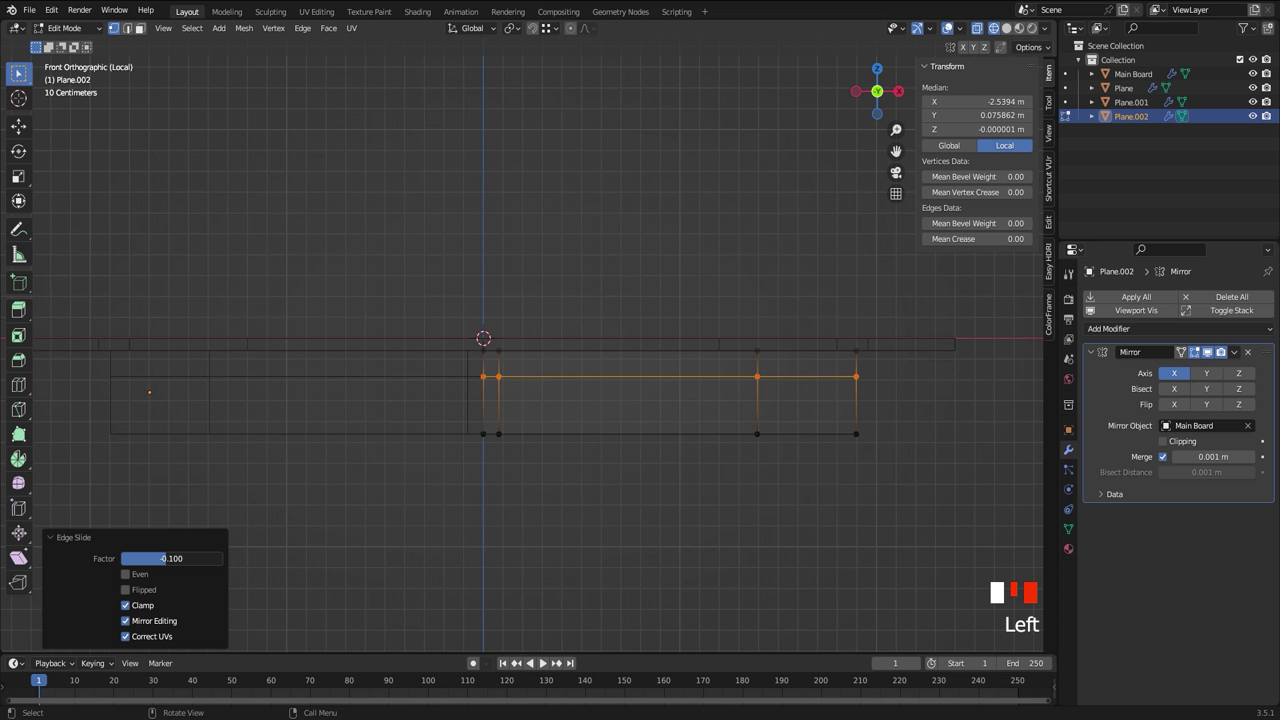Select the Move tool in the left toolbar

coord(18,126)
